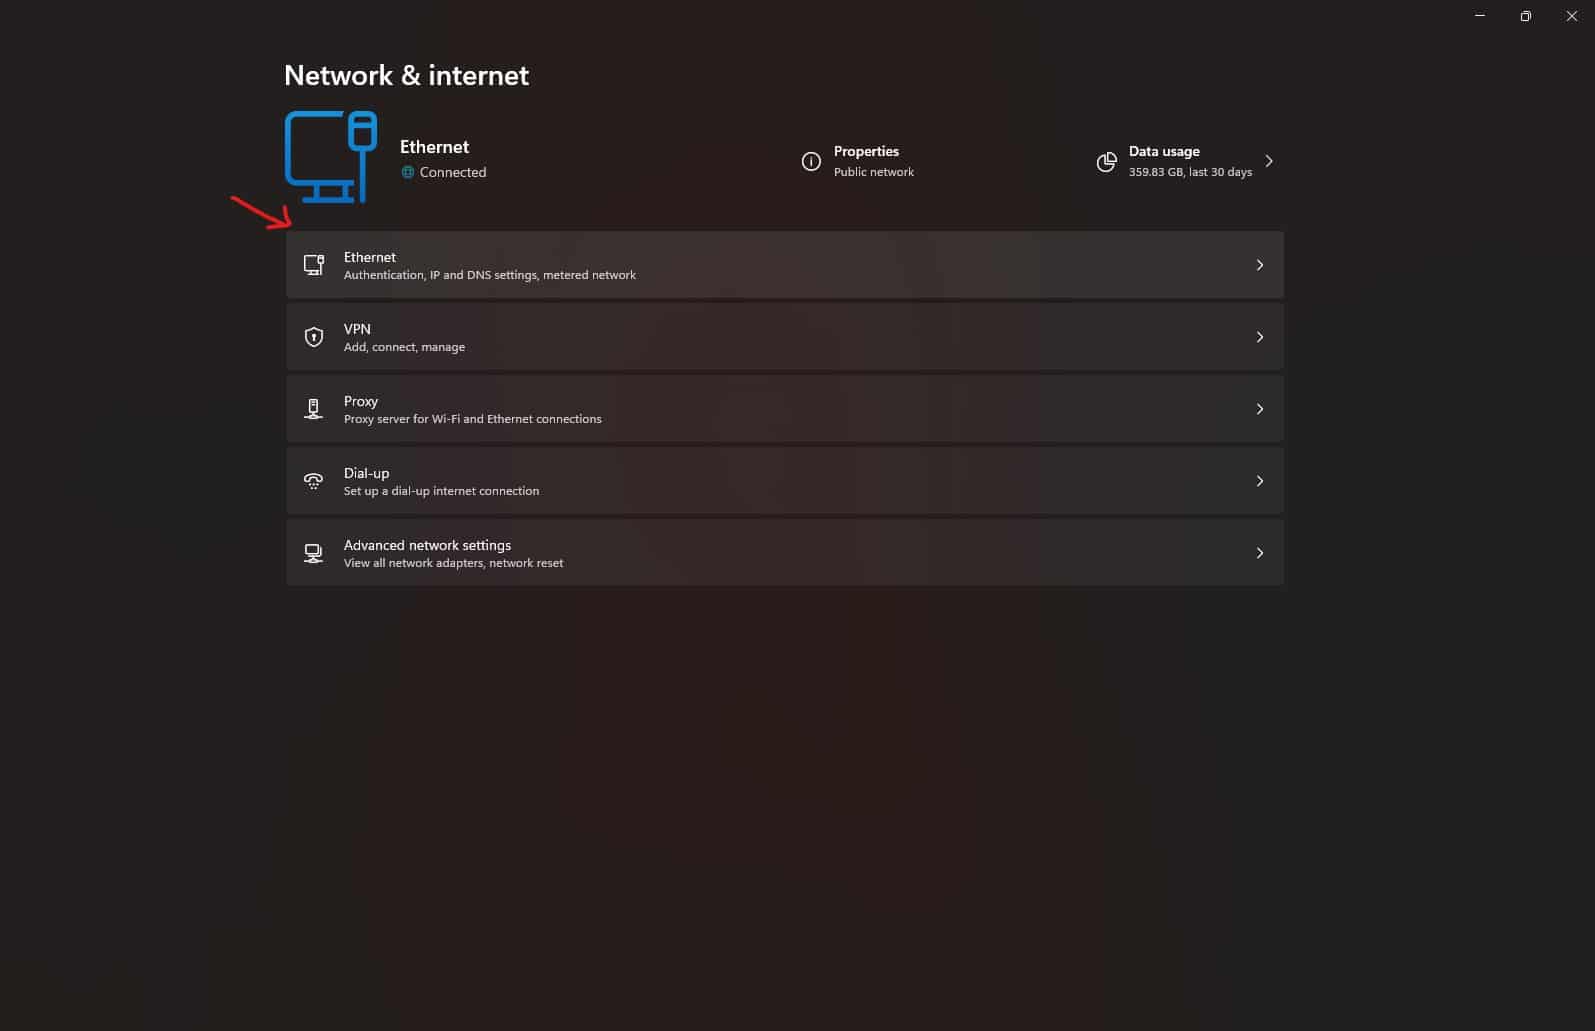Expand the VPN row chevron

tap(1259, 337)
